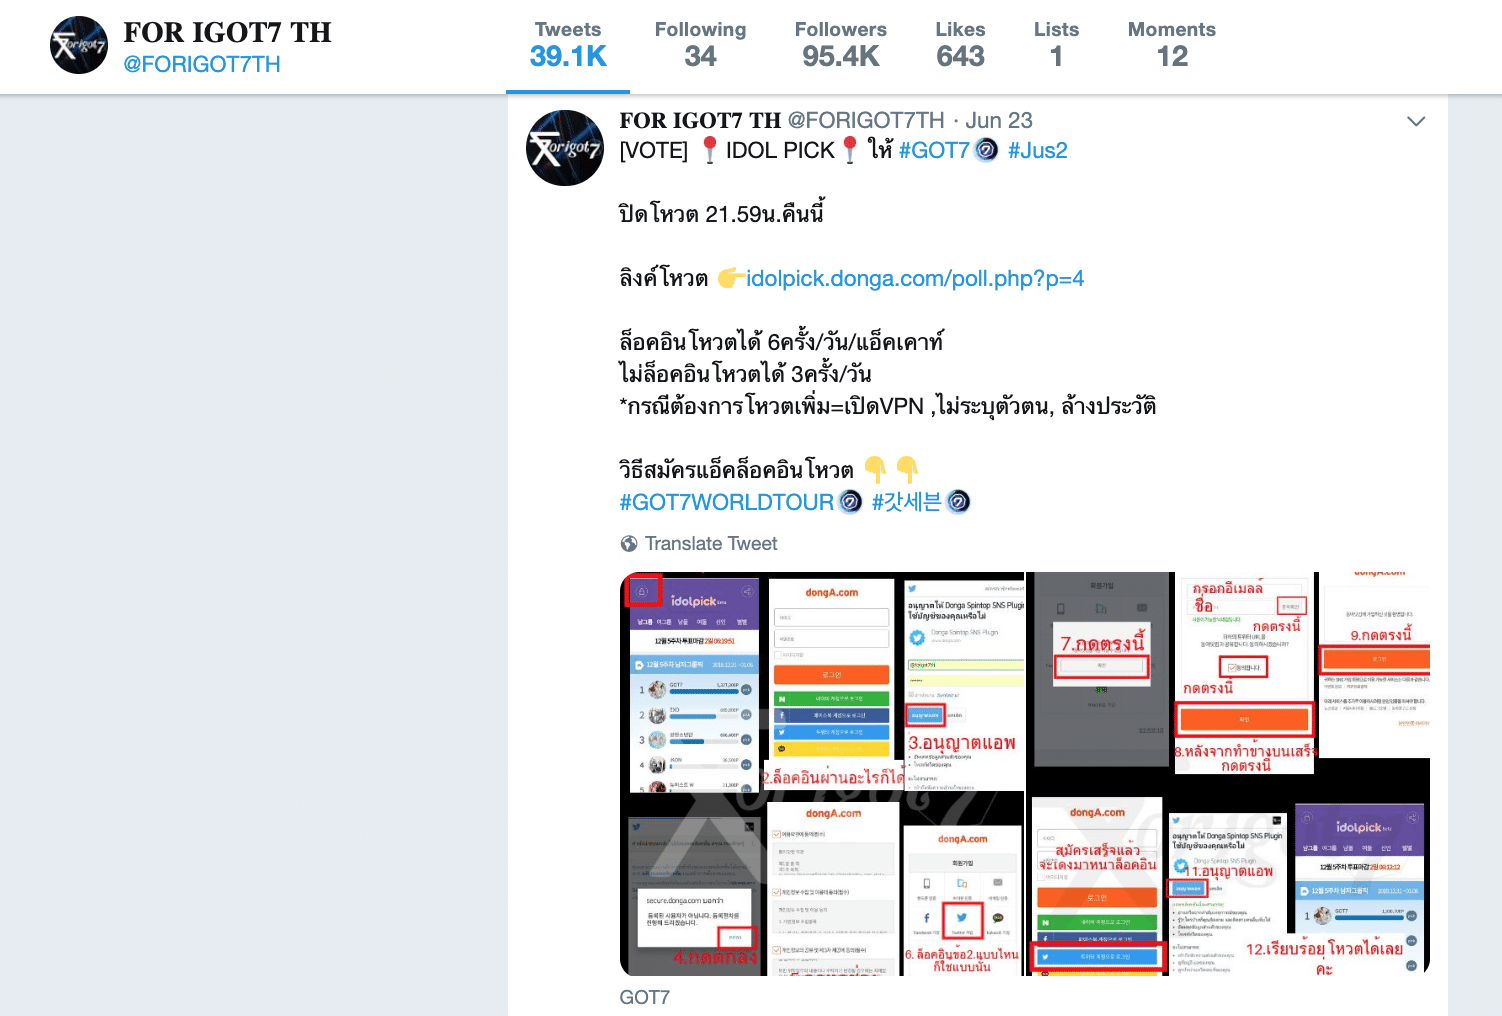Open the @FORIGOT7TH handle in header
Screen dimensions: 1502x1016
pos(202,64)
